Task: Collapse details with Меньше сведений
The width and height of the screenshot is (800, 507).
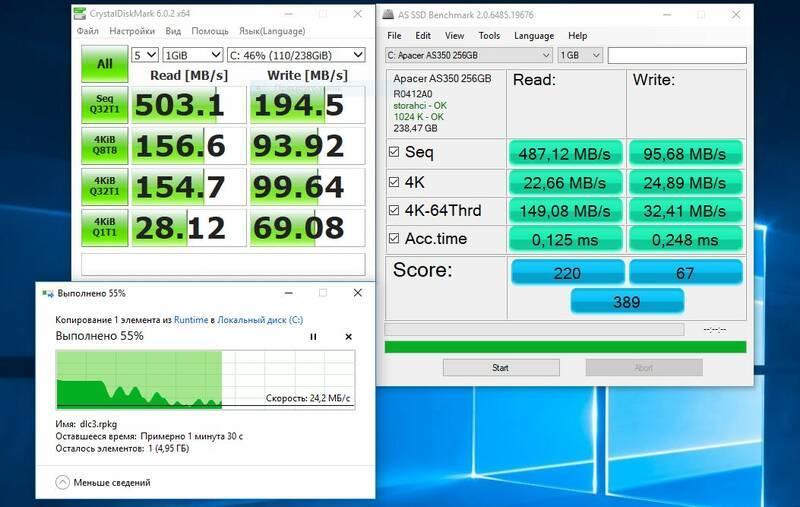Action: [x=103, y=482]
